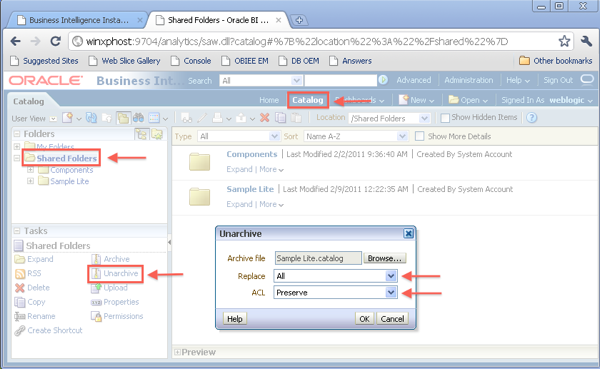Collapse the Tasks pane section

[x=17, y=231]
